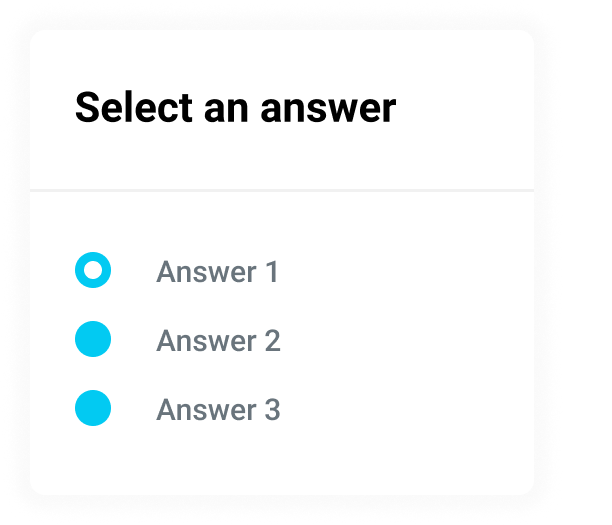Pick the Answer 3 radio button
The height and width of the screenshot is (525, 612).
point(93,408)
